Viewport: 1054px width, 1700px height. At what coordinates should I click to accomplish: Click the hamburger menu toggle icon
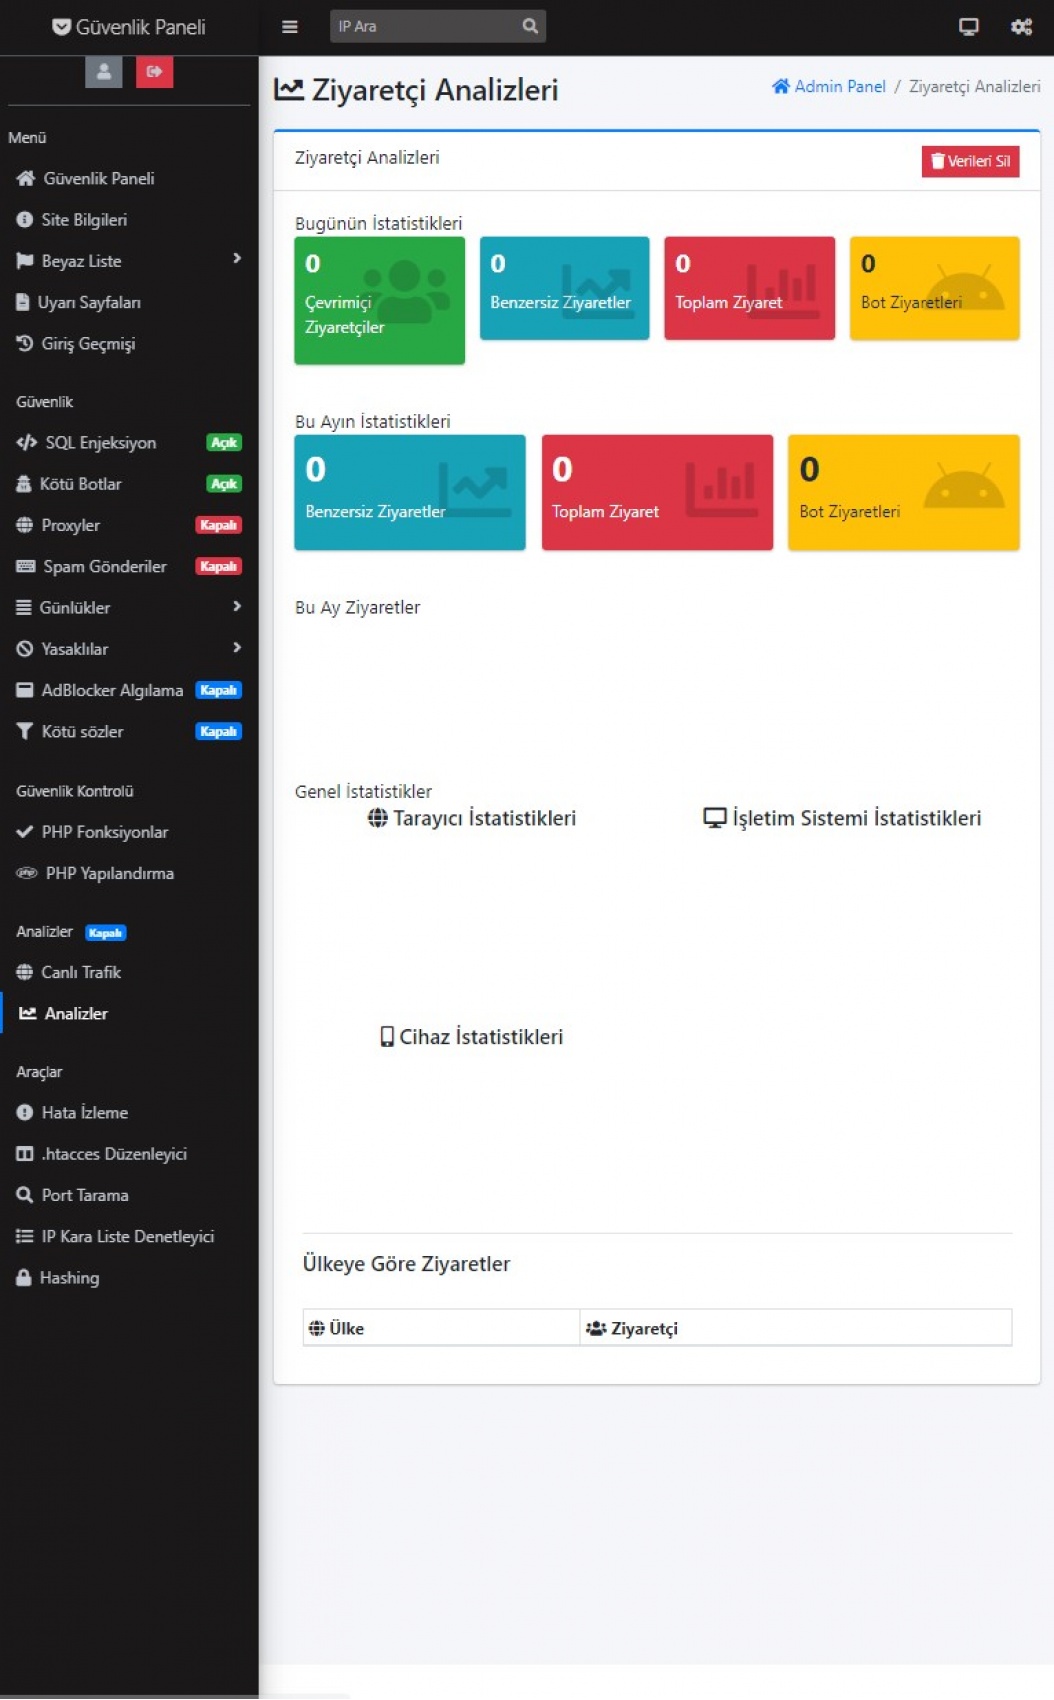point(290,27)
